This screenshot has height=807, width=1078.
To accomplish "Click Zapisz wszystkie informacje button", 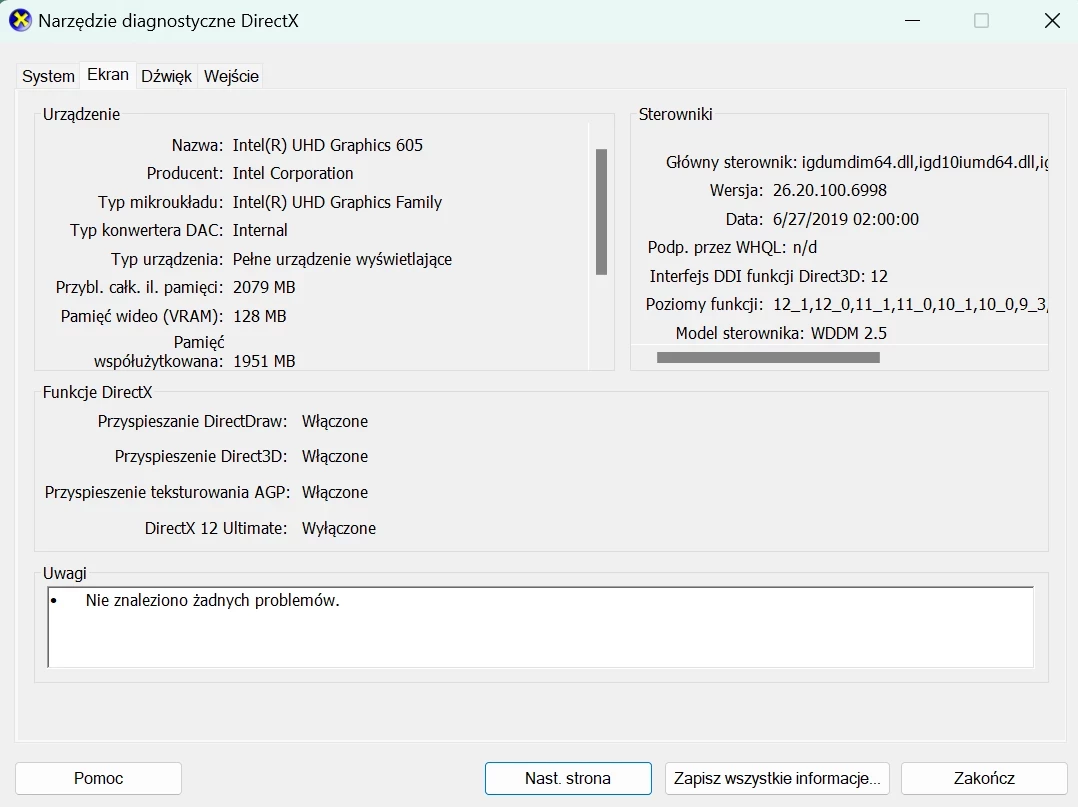I will [x=776, y=778].
